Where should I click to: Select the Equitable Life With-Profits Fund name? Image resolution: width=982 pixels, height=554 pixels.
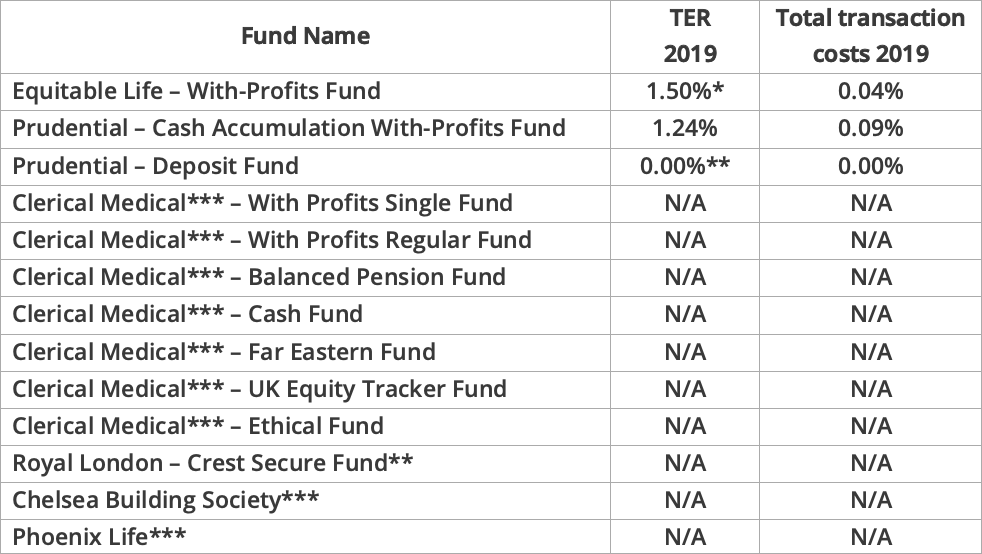coord(197,91)
